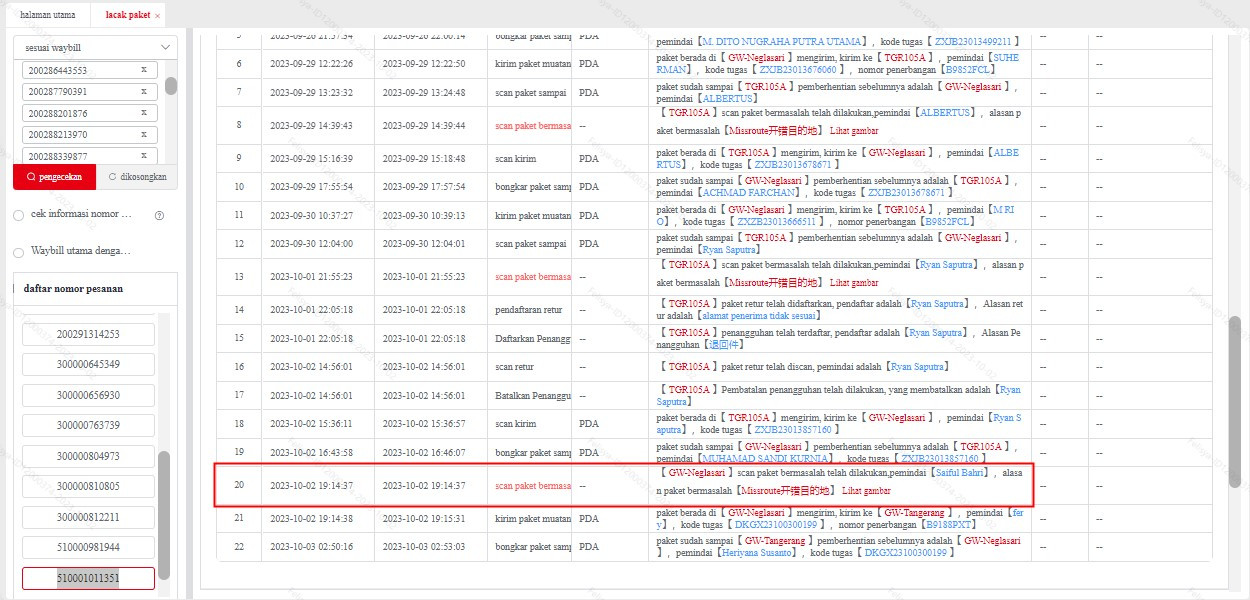The width and height of the screenshot is (1250, 600).
Task: Select order number 300000812211
Action: tap(88, 517)
